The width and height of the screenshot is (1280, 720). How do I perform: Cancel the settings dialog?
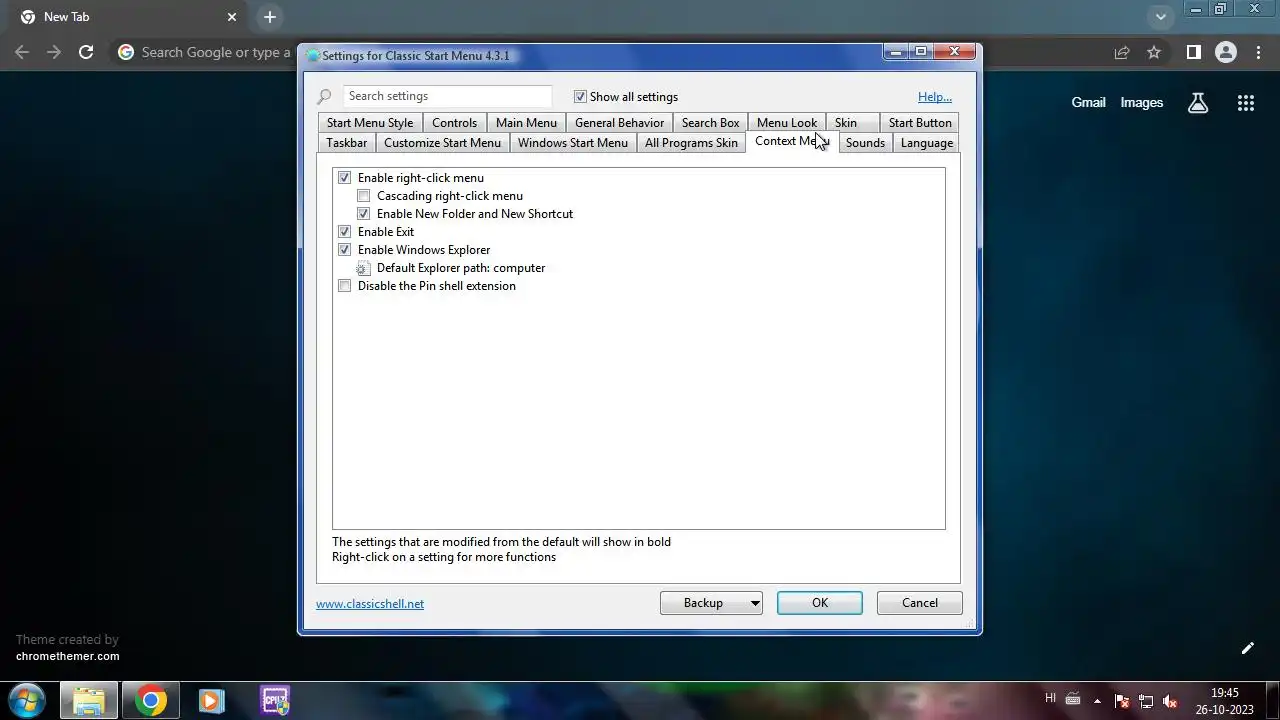920,603
